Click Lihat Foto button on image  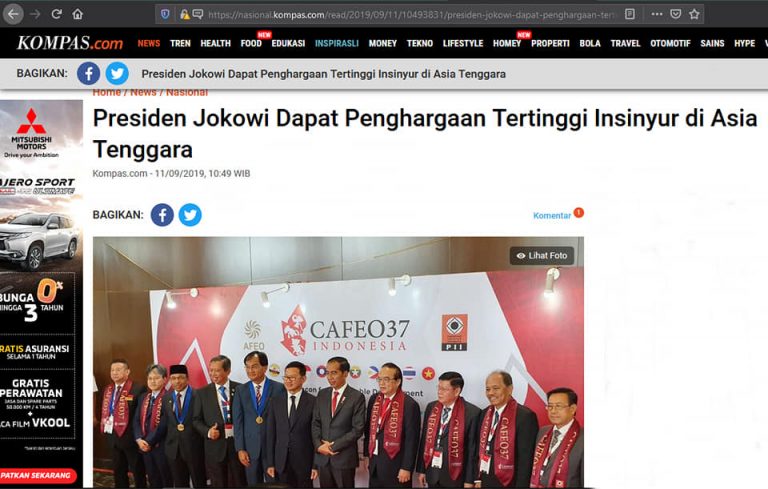(x=542, y=255)
